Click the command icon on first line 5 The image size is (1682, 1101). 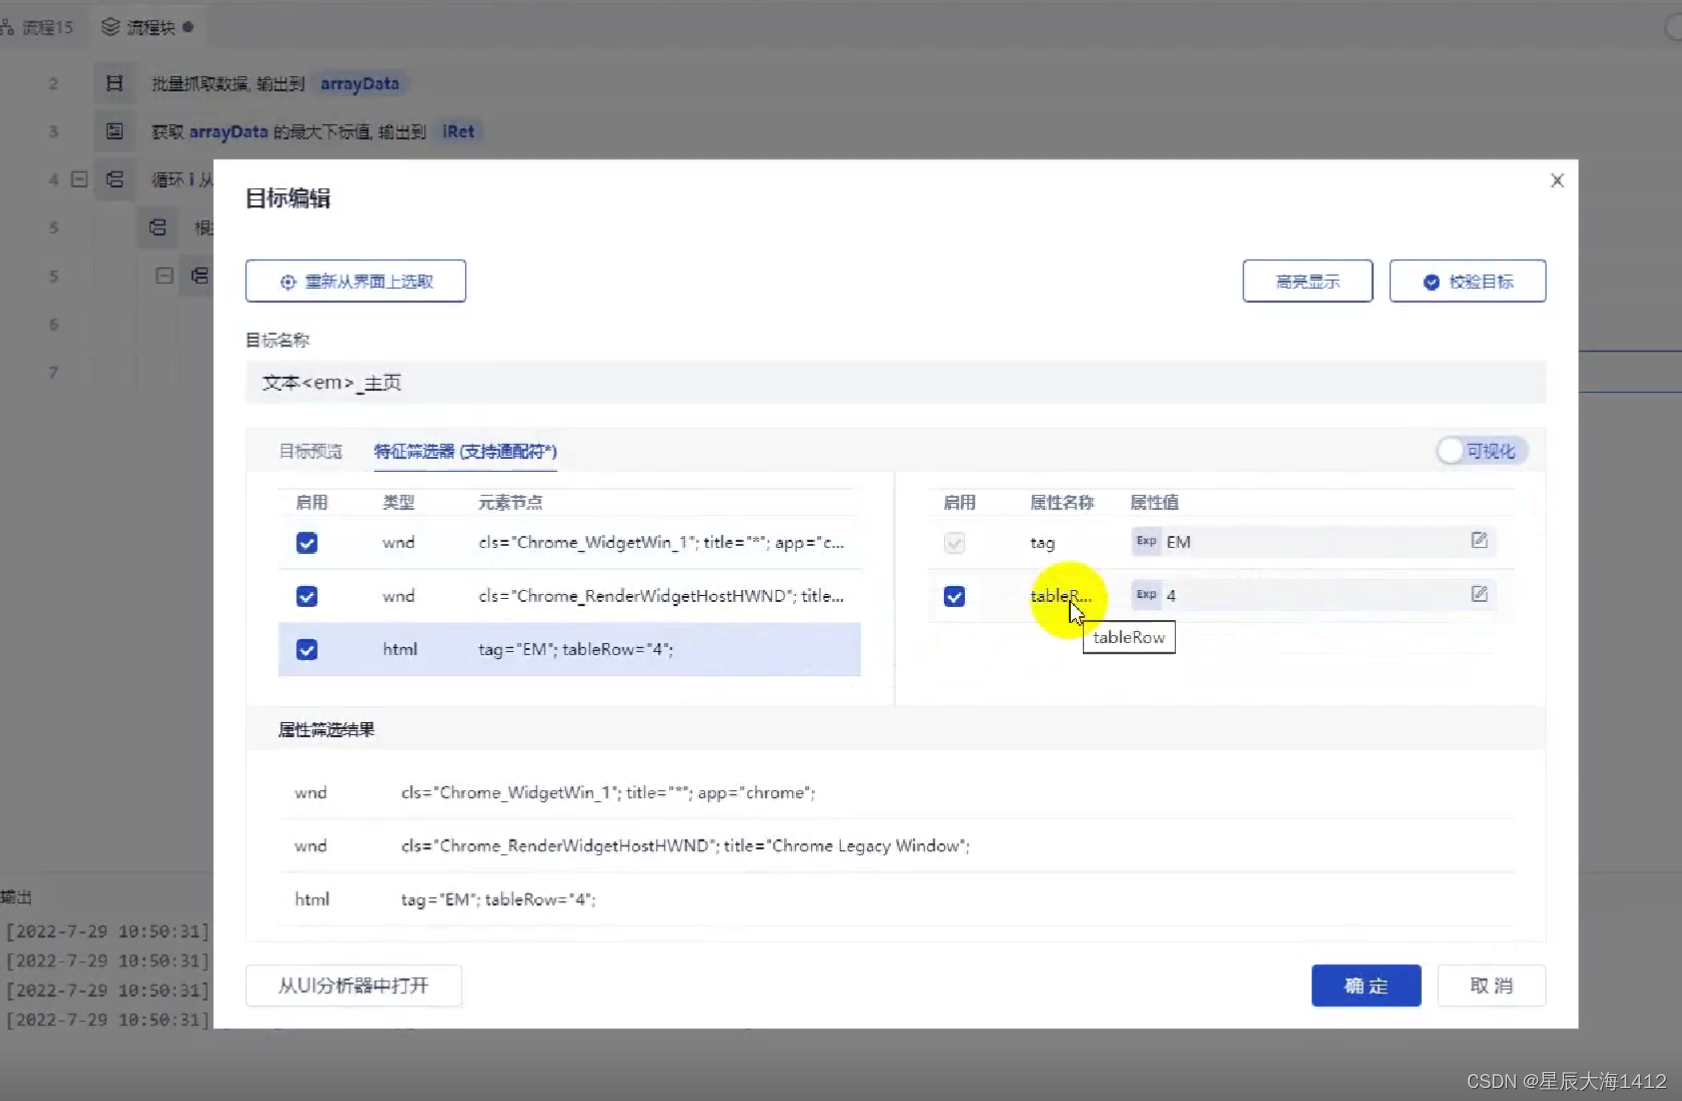[x=158, y=228]
